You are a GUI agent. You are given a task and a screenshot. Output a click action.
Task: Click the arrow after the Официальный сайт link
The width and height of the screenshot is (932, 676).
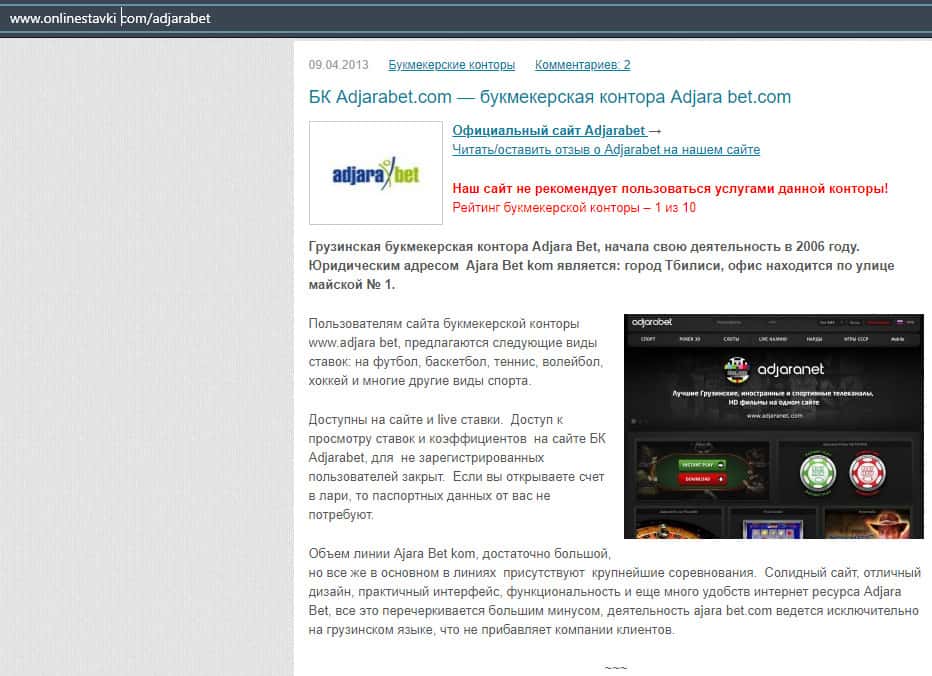click(655, 130)
